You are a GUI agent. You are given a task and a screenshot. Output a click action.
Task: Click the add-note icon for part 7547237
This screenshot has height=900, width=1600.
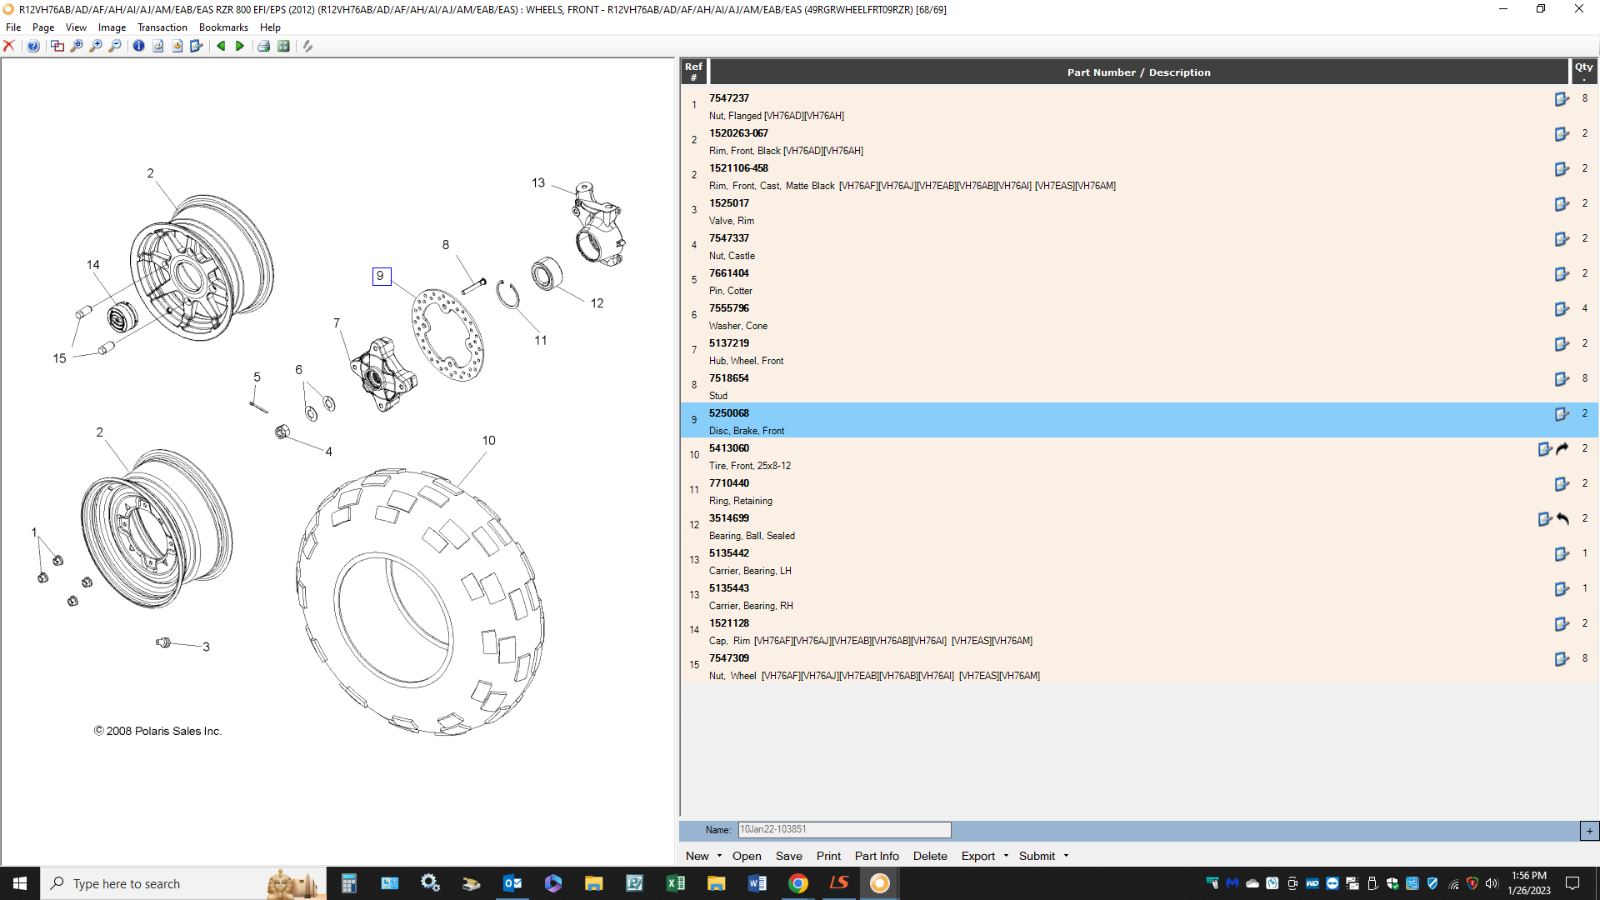pos(1562,99)
